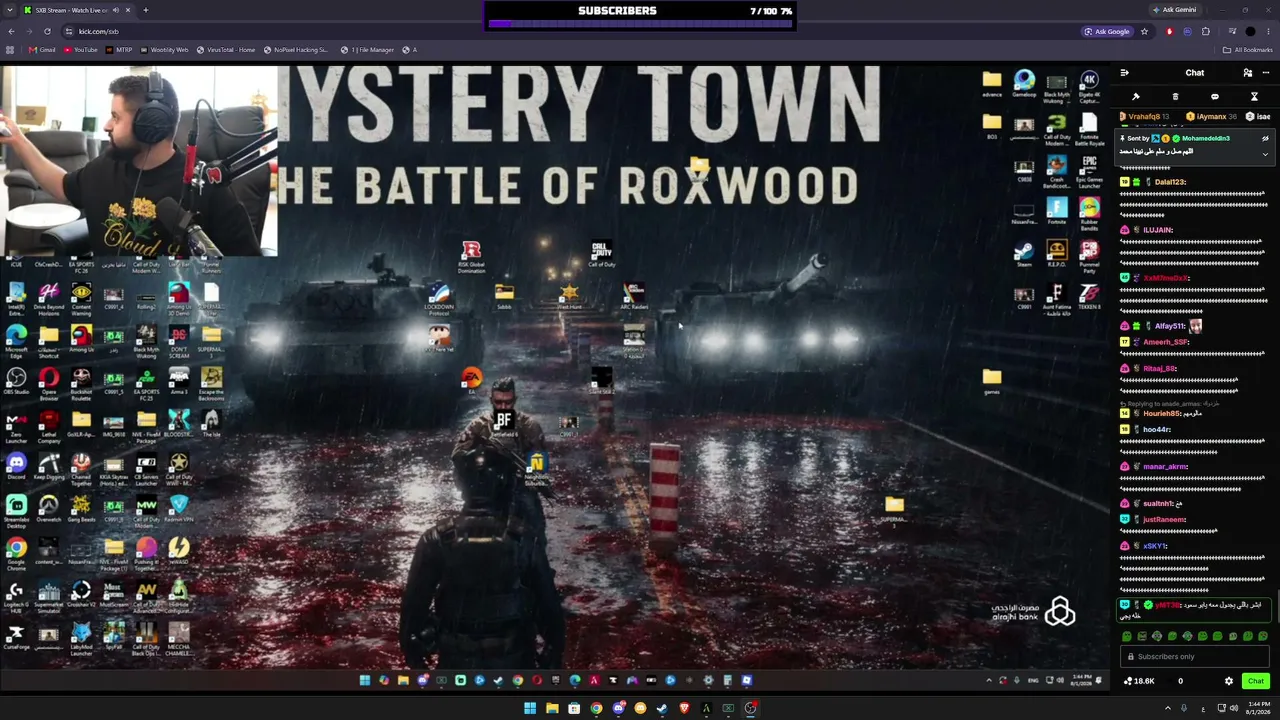This screenshot has height=720, width=1280.
Task: Click username Alfay511 in chat
Action: tap(1170, 326)
